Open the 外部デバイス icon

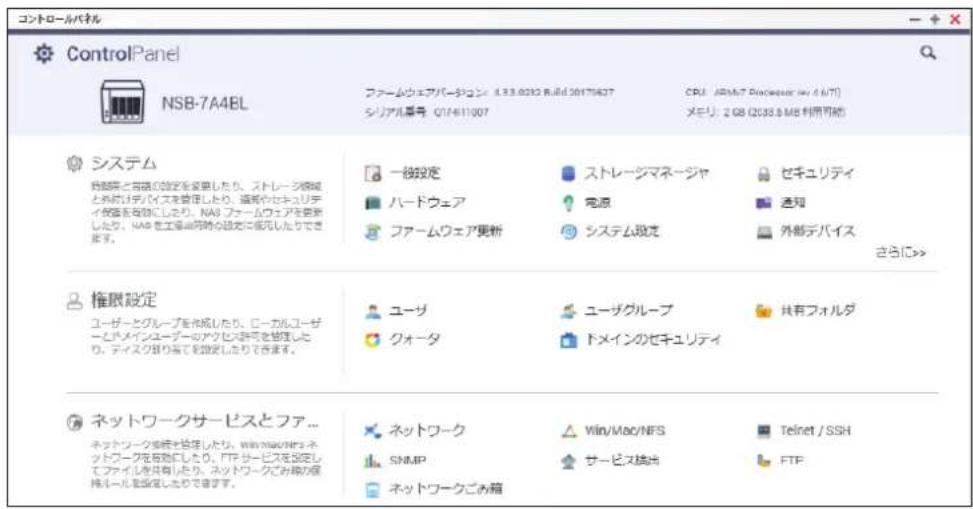[x=764, y=233]
